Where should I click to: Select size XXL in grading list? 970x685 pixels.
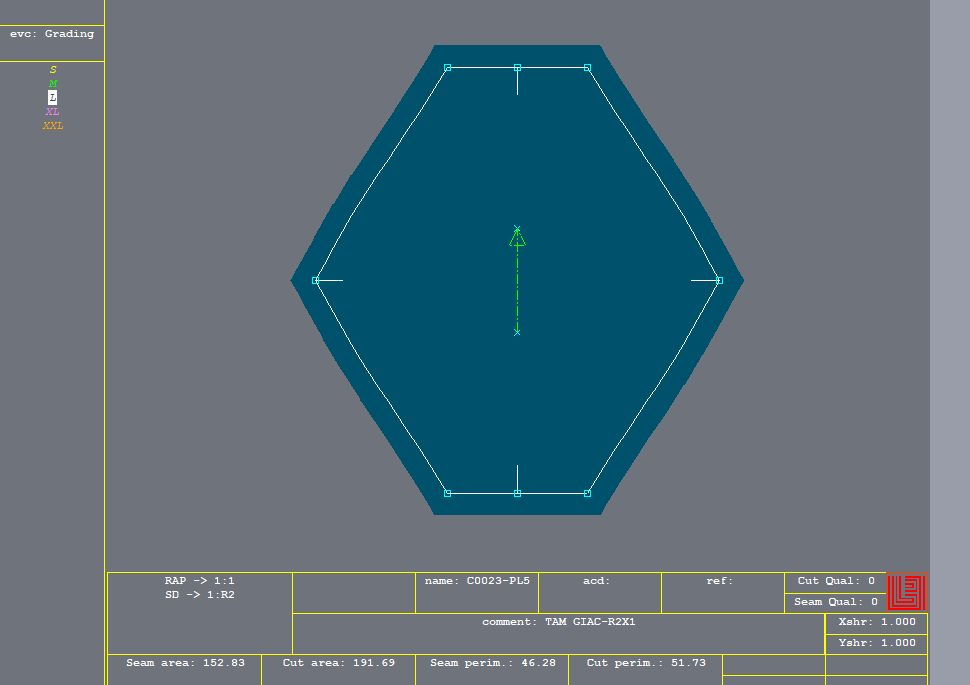click(x=53, y=126)
